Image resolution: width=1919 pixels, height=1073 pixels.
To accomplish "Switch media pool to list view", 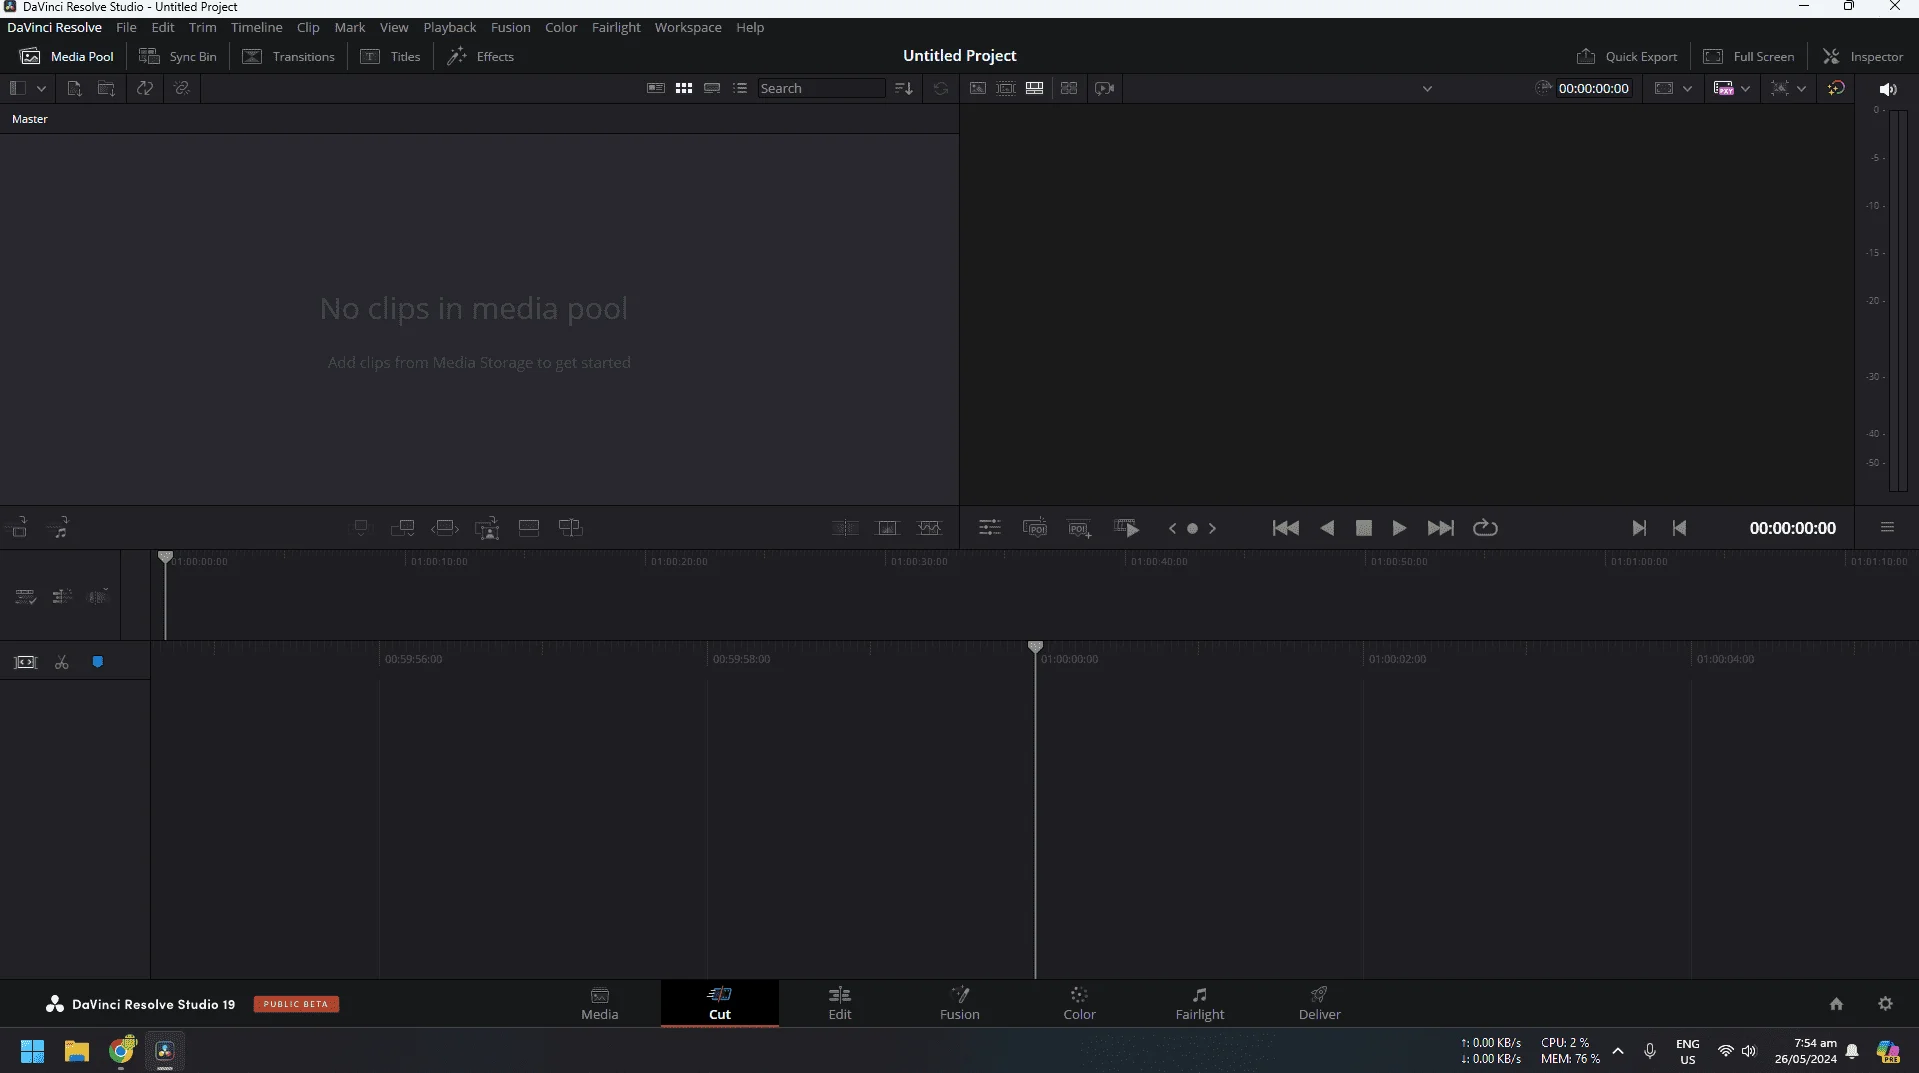I will click(740, 88).
